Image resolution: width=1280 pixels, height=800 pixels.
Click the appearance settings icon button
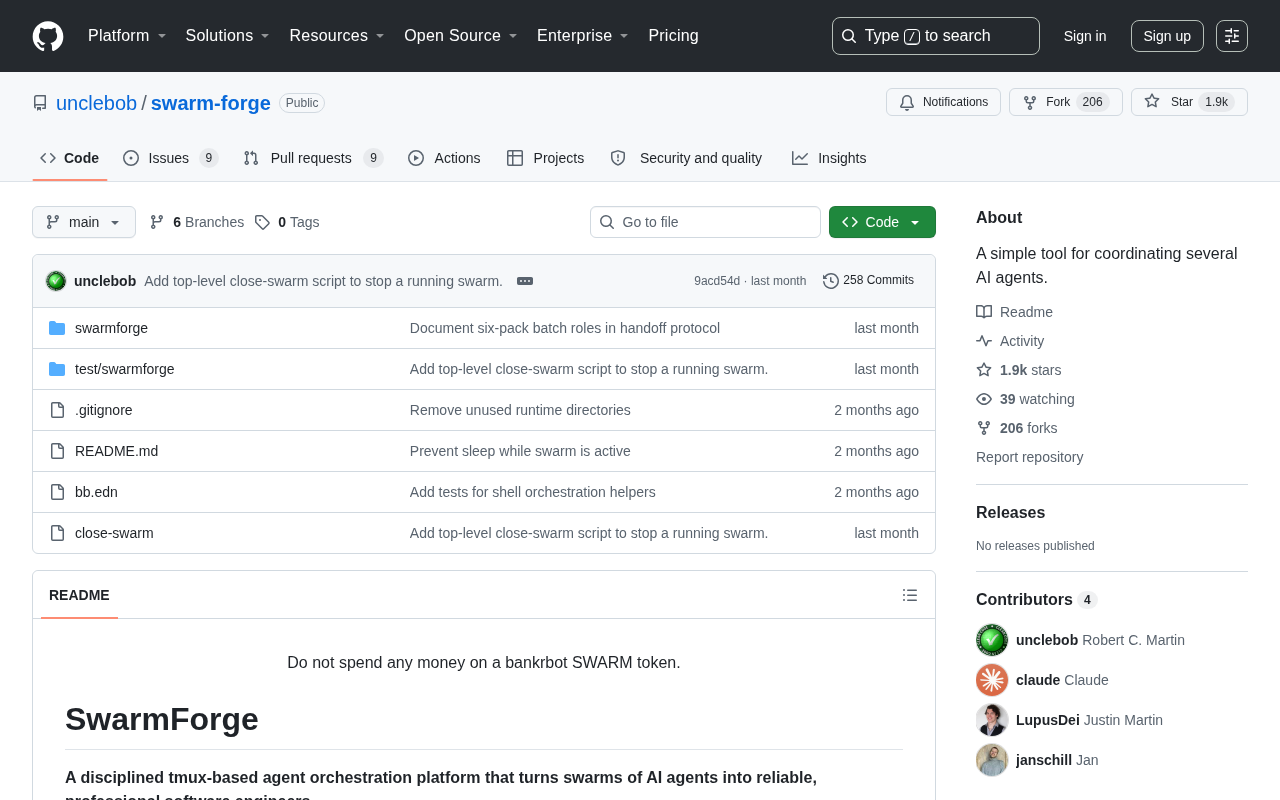pos(1232,36)
